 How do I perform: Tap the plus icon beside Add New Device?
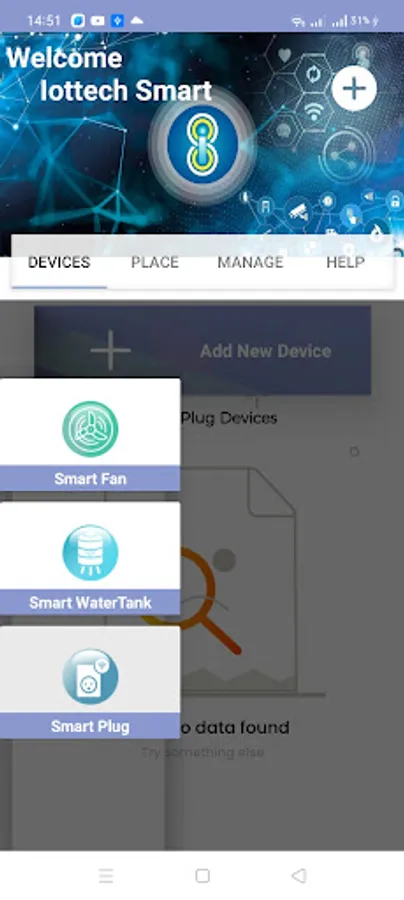(110, 350)
